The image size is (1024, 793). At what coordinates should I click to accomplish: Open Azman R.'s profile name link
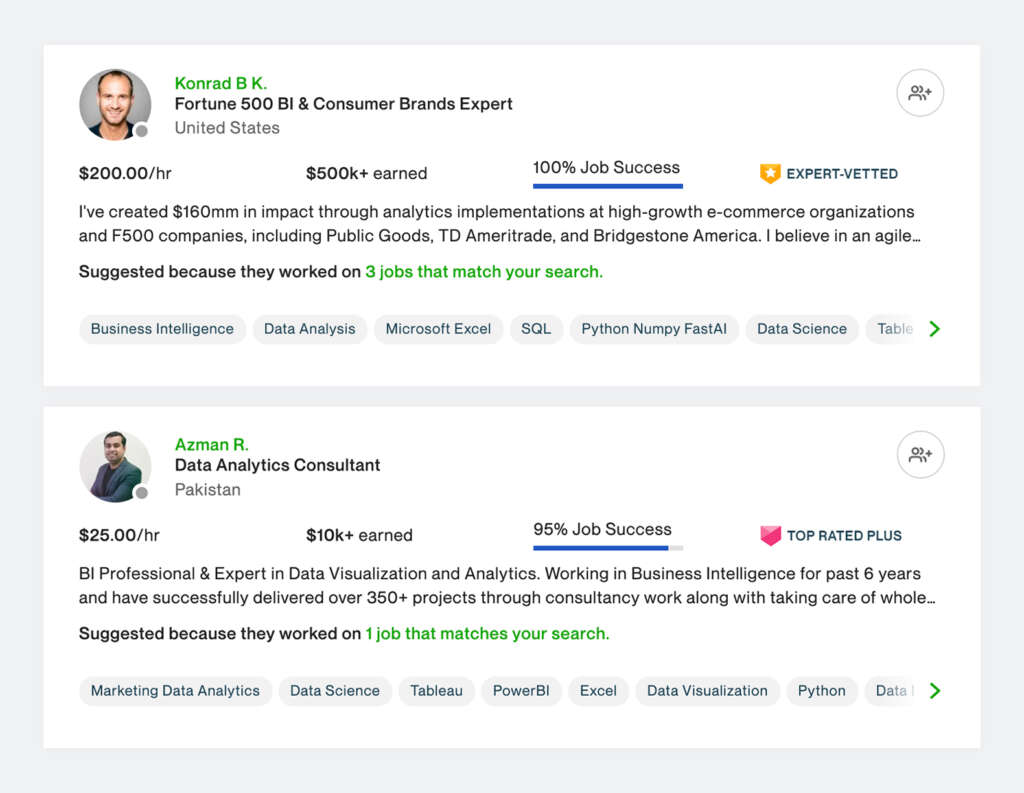(211, 444)
